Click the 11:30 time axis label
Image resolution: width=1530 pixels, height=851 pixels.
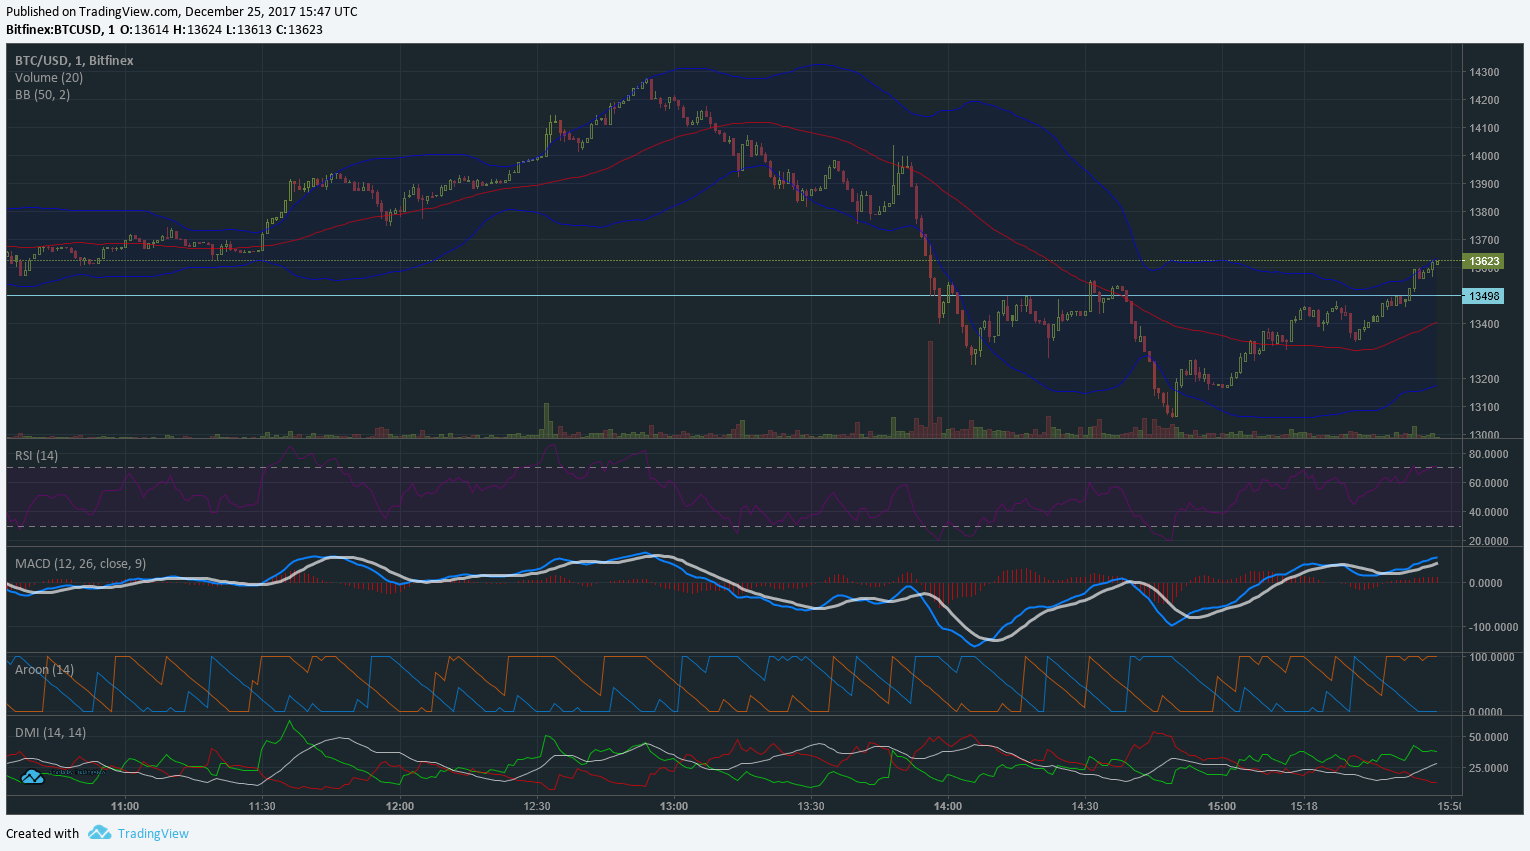click(262, 806)
